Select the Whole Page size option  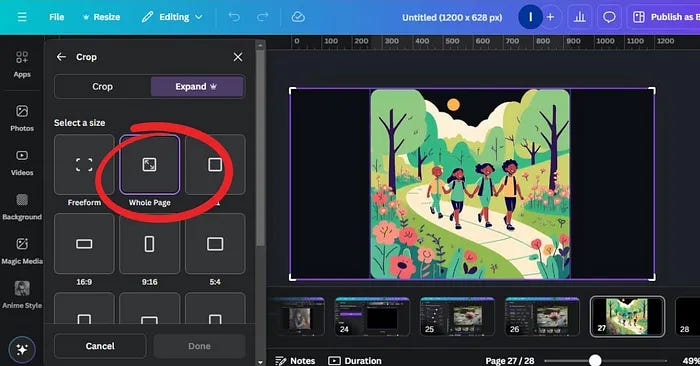coord(150,165)
